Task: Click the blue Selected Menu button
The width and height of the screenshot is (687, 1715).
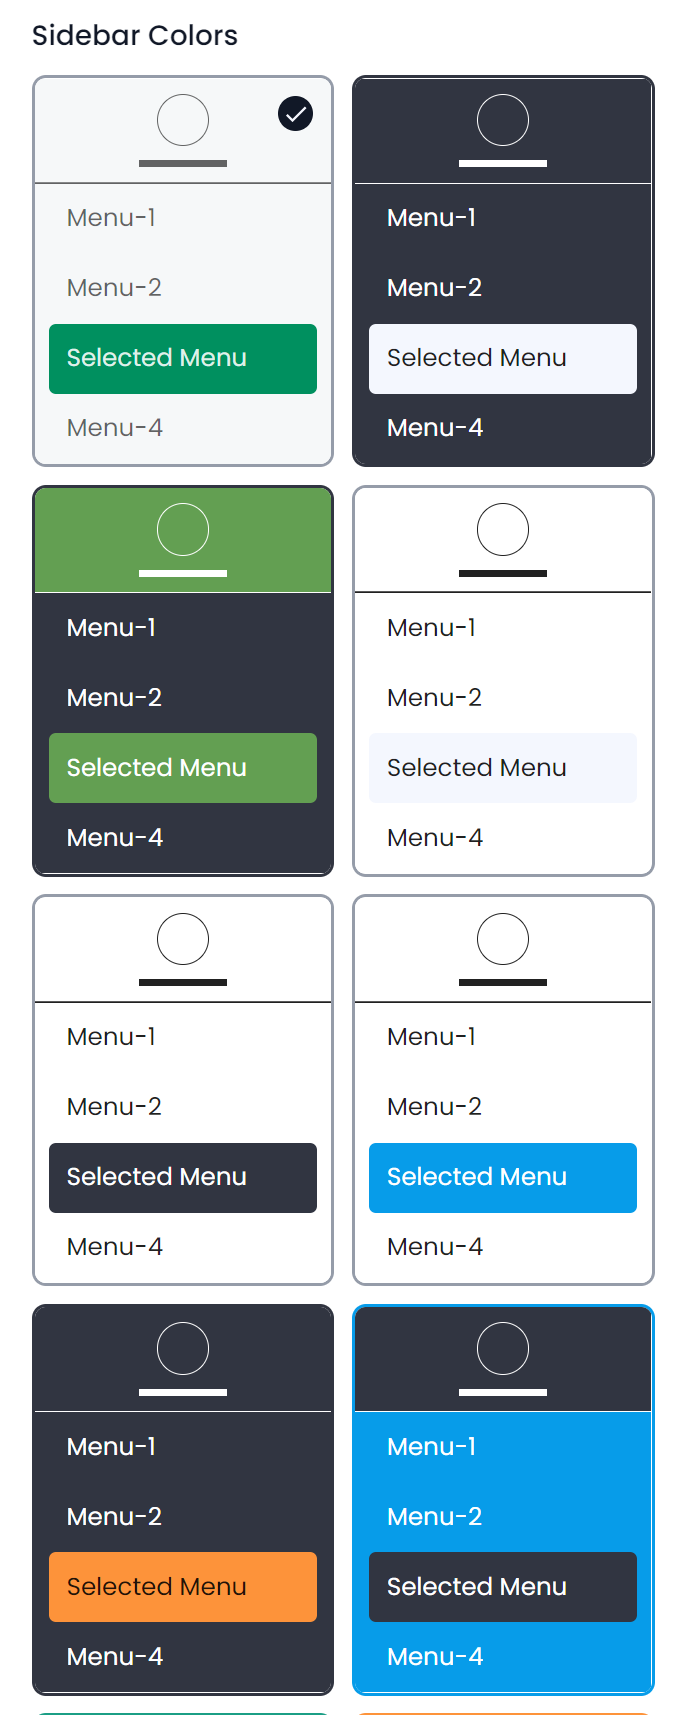Action: 503,1177
